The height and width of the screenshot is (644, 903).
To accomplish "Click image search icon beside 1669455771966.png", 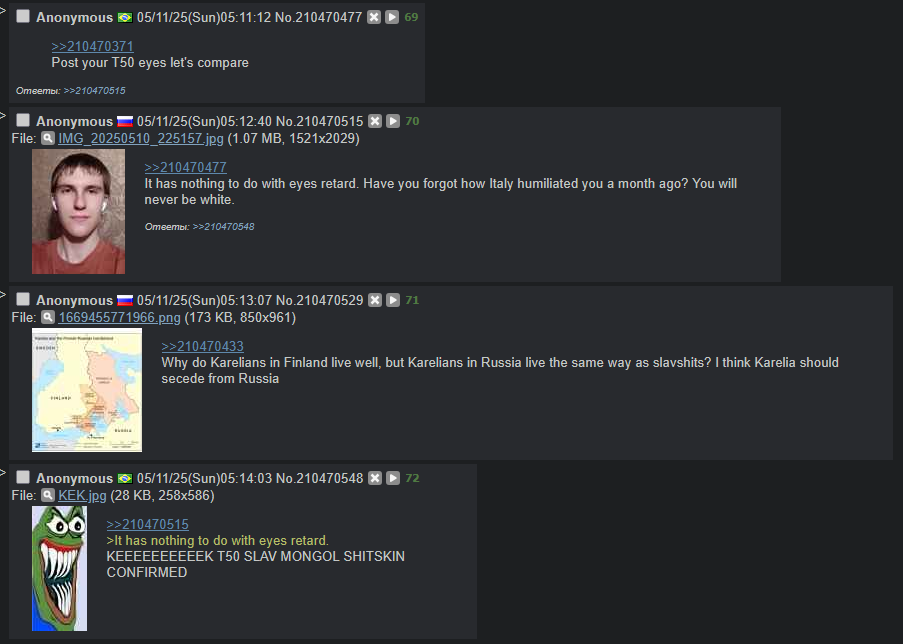I will (x=48, y=317).
